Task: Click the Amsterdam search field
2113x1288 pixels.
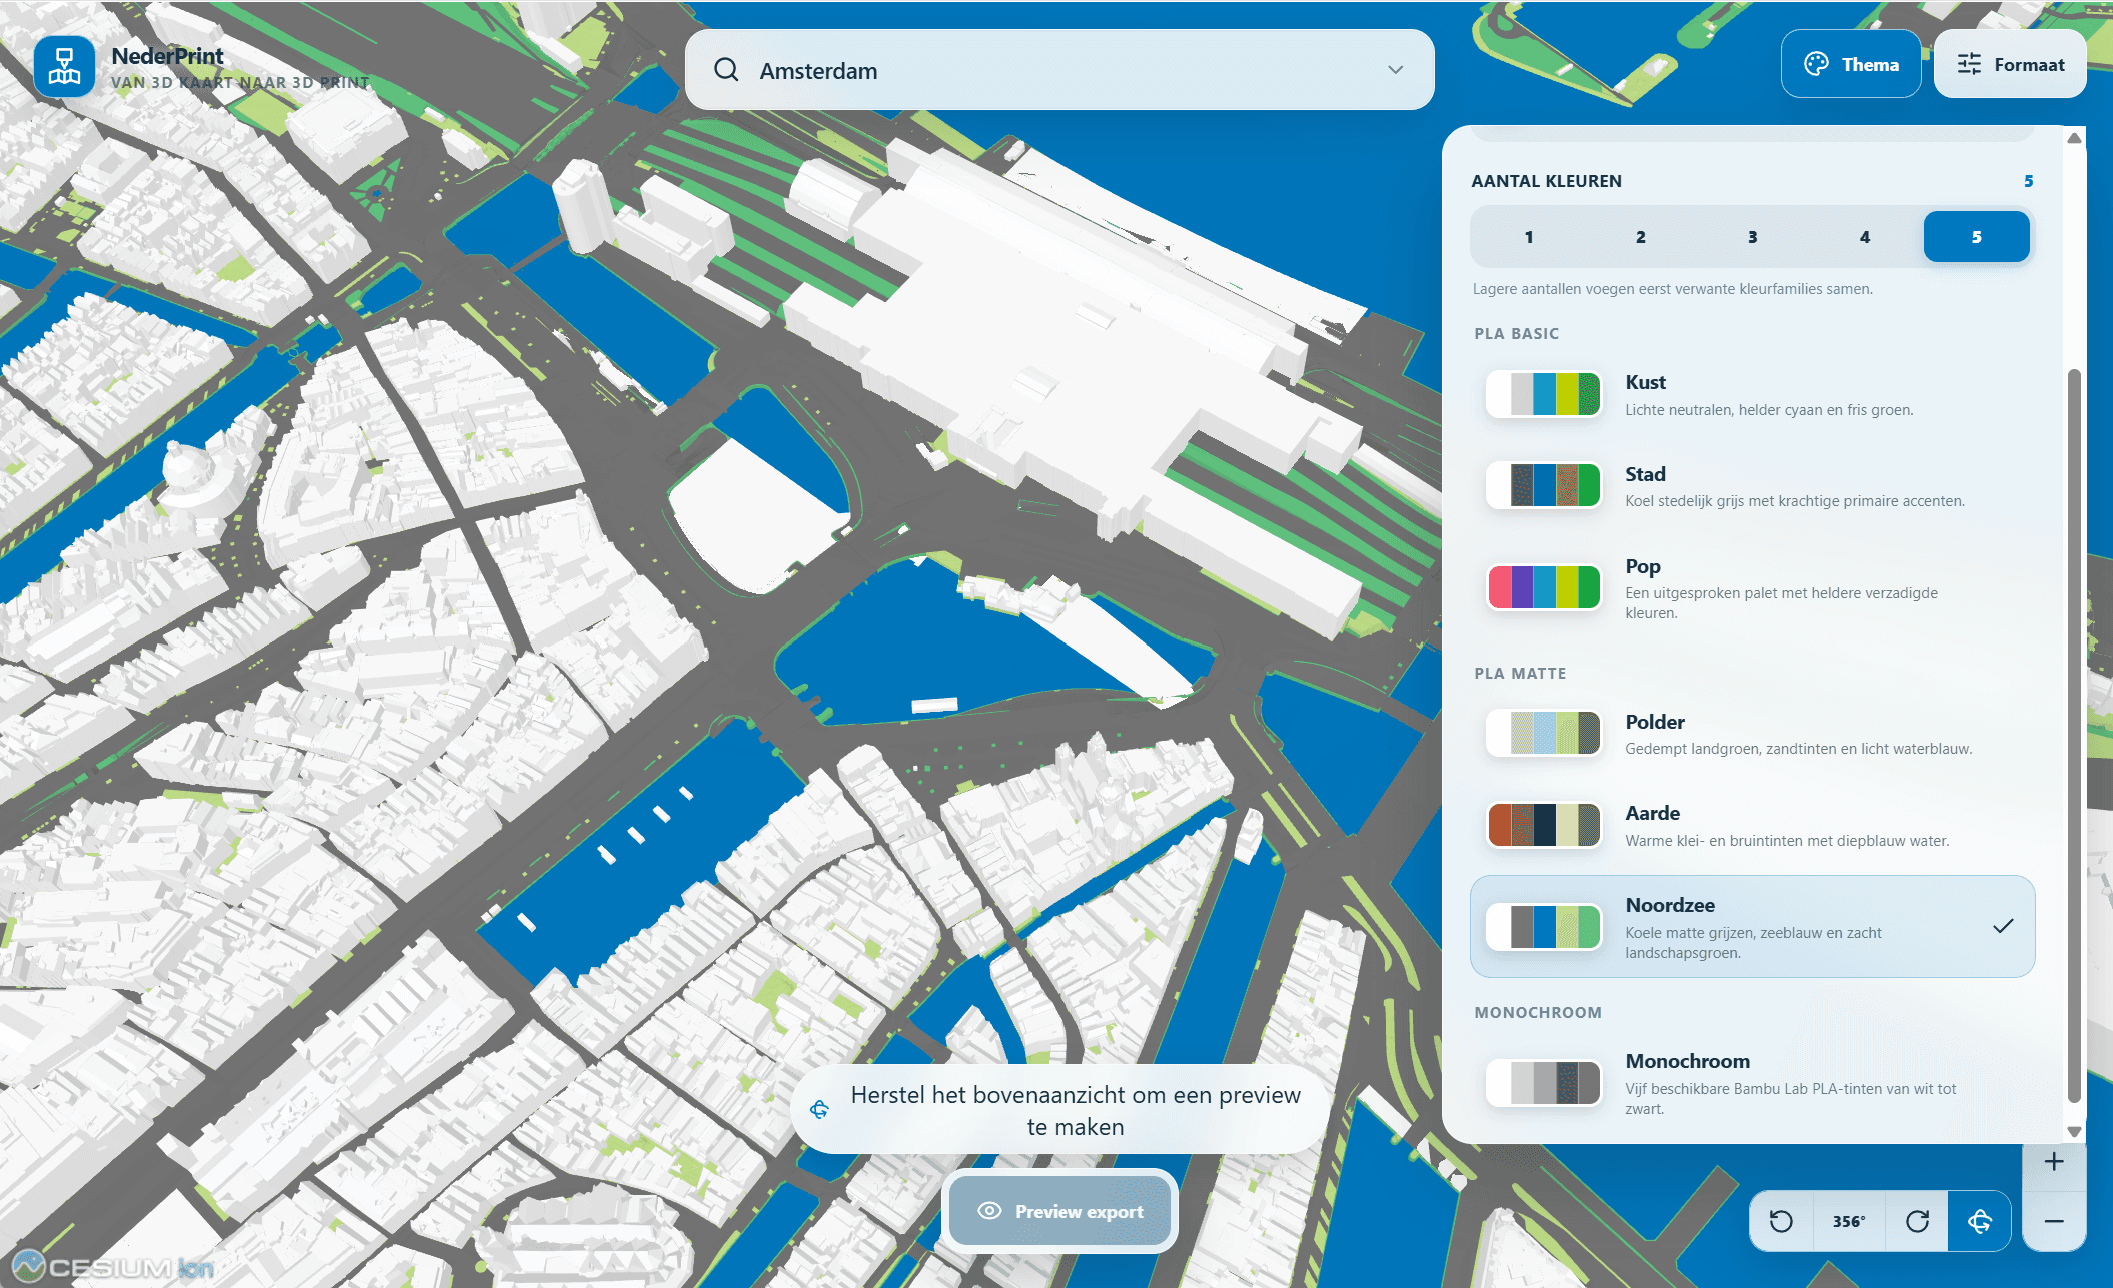Action: pos(1059,70)
